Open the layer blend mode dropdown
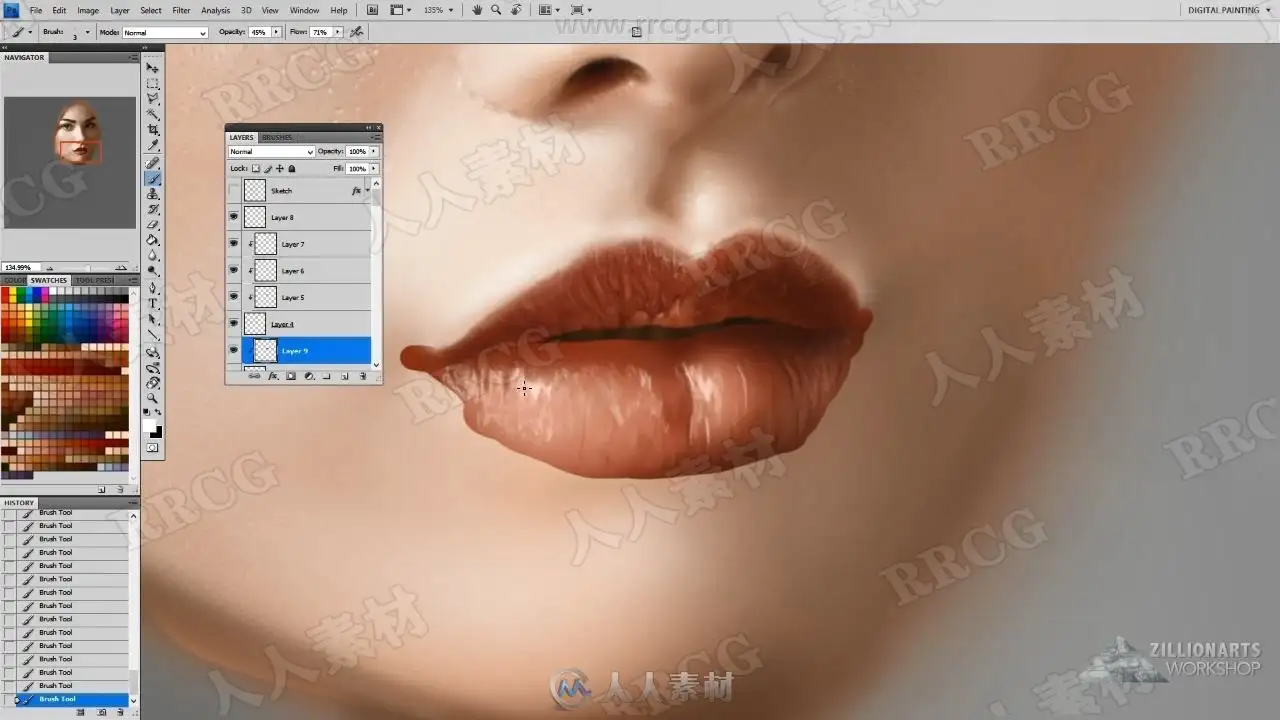 [x=272, y=152]
